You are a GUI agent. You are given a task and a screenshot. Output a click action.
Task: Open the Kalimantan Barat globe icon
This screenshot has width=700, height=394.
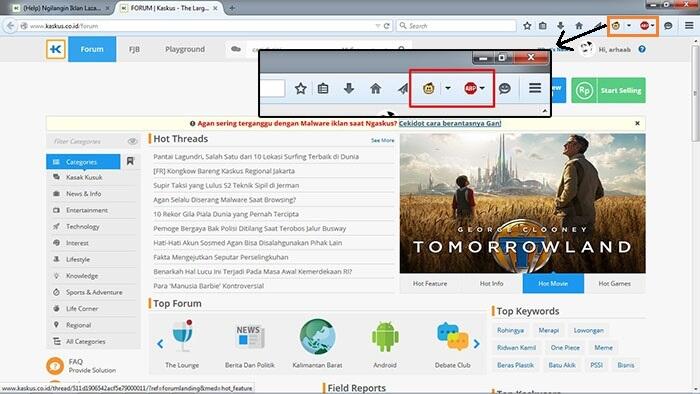point(317,336)
